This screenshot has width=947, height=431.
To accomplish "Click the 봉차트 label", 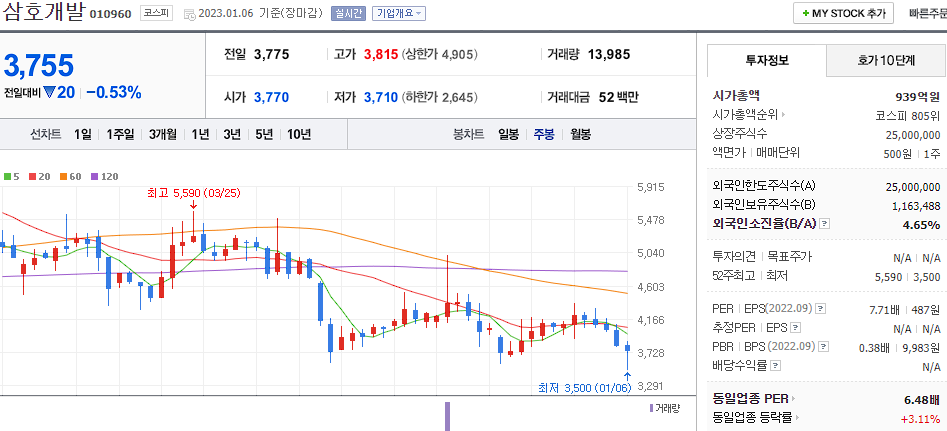I will pyautogui.click(x=469, y=135).
